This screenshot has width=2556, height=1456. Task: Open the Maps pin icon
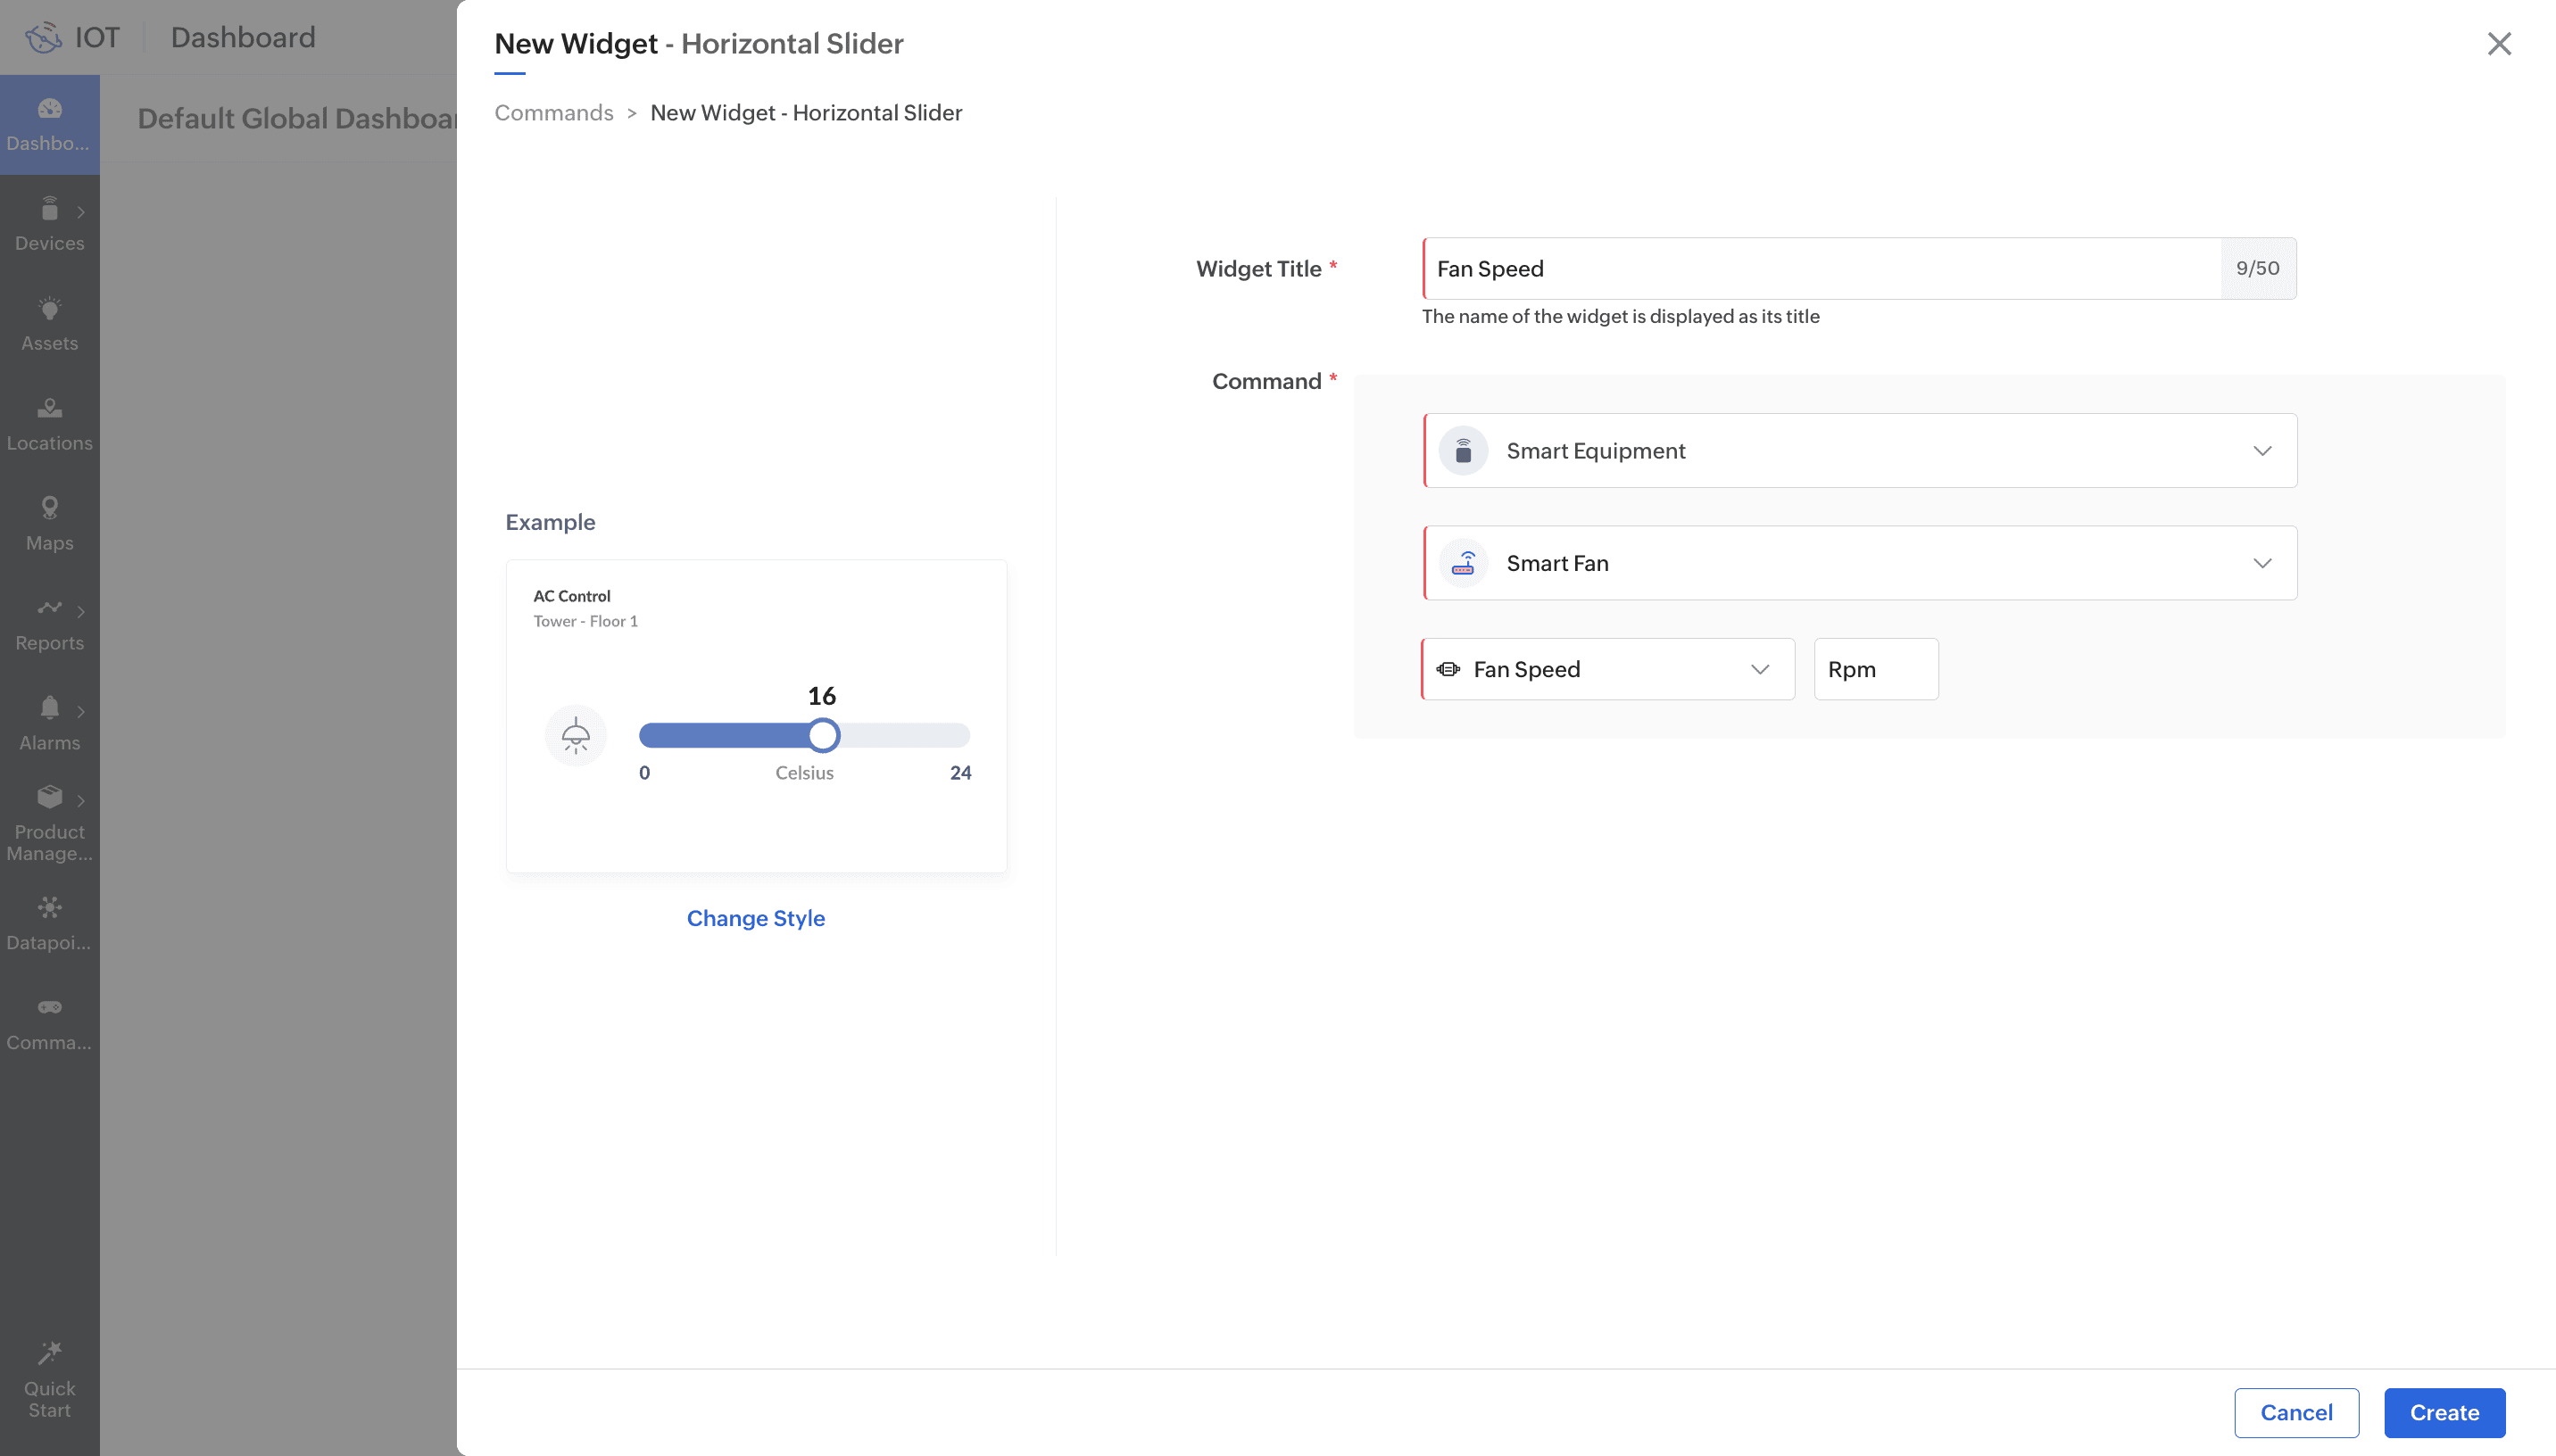49,508
